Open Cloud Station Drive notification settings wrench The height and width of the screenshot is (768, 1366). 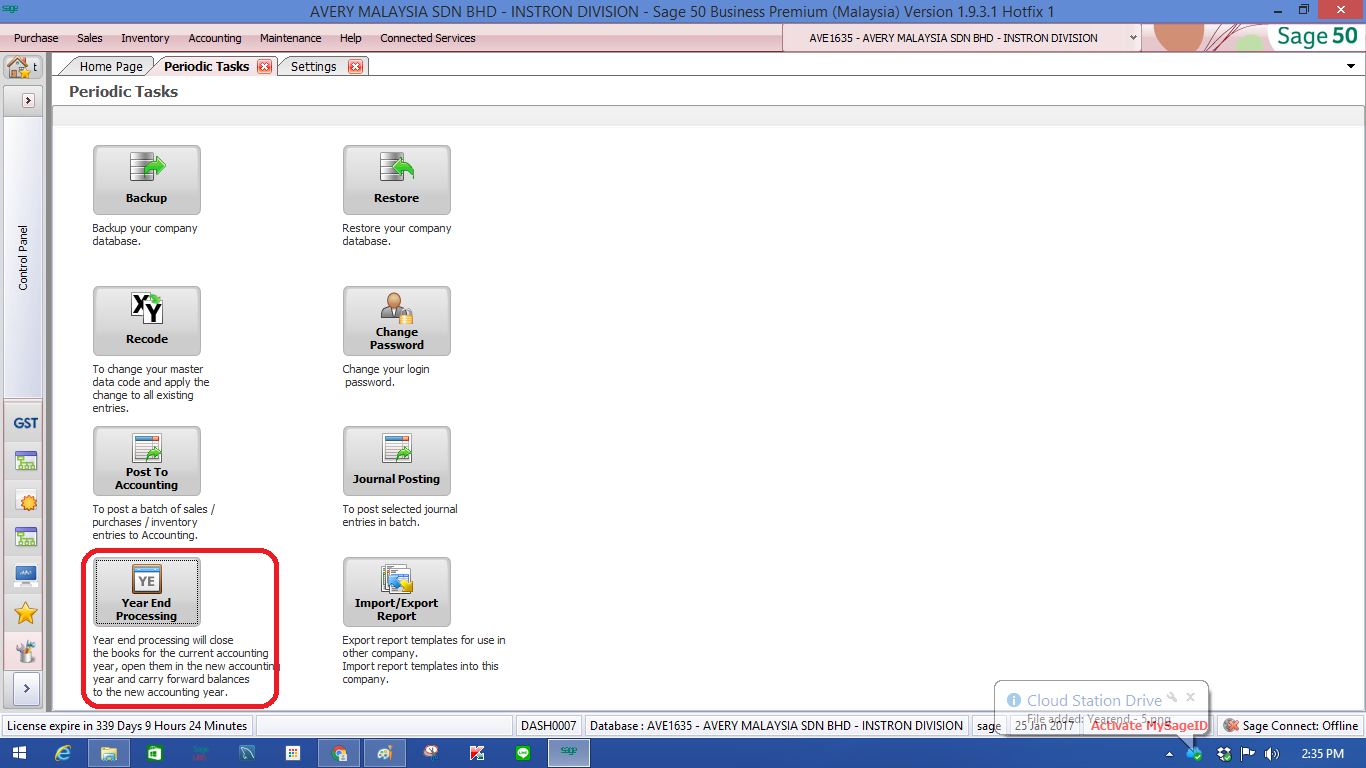[1172, 697]
